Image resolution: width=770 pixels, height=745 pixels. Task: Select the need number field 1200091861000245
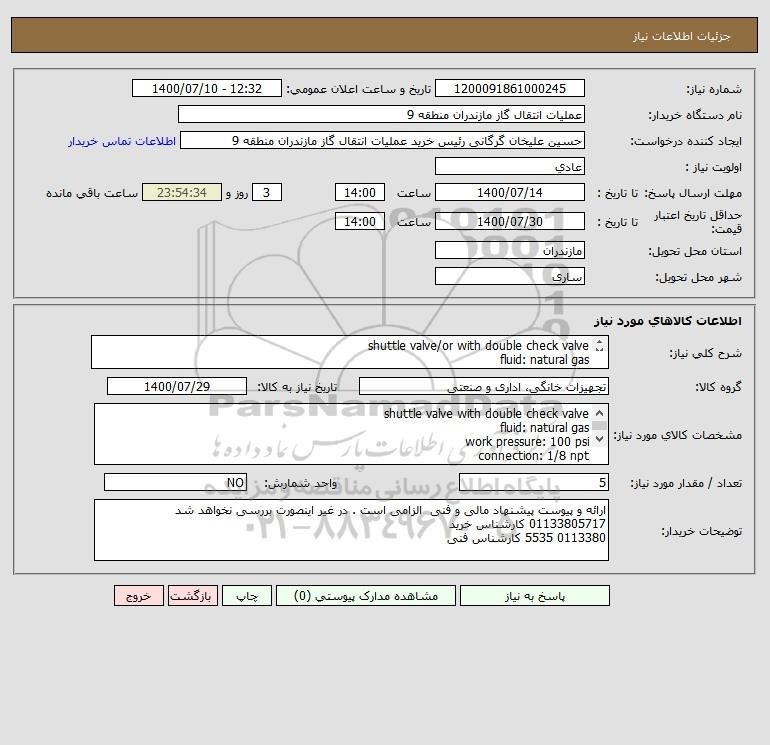coord(510,88)
